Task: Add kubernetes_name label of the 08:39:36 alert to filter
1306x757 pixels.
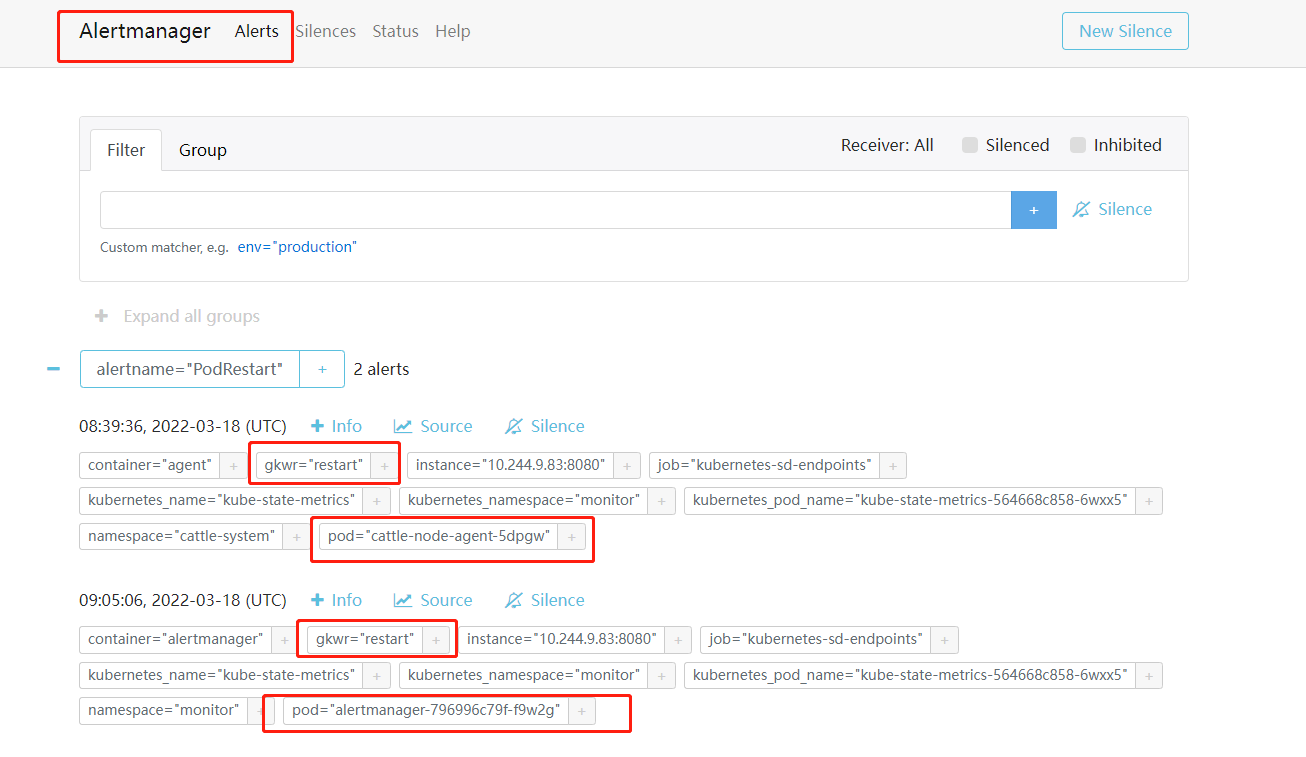Action: [x=376, y=501]
